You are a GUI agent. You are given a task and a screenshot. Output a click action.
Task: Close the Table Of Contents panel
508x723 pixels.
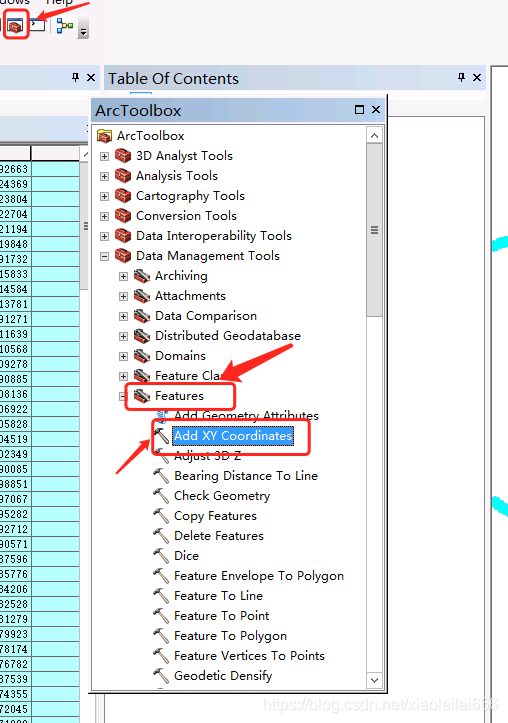click(477, 77)
